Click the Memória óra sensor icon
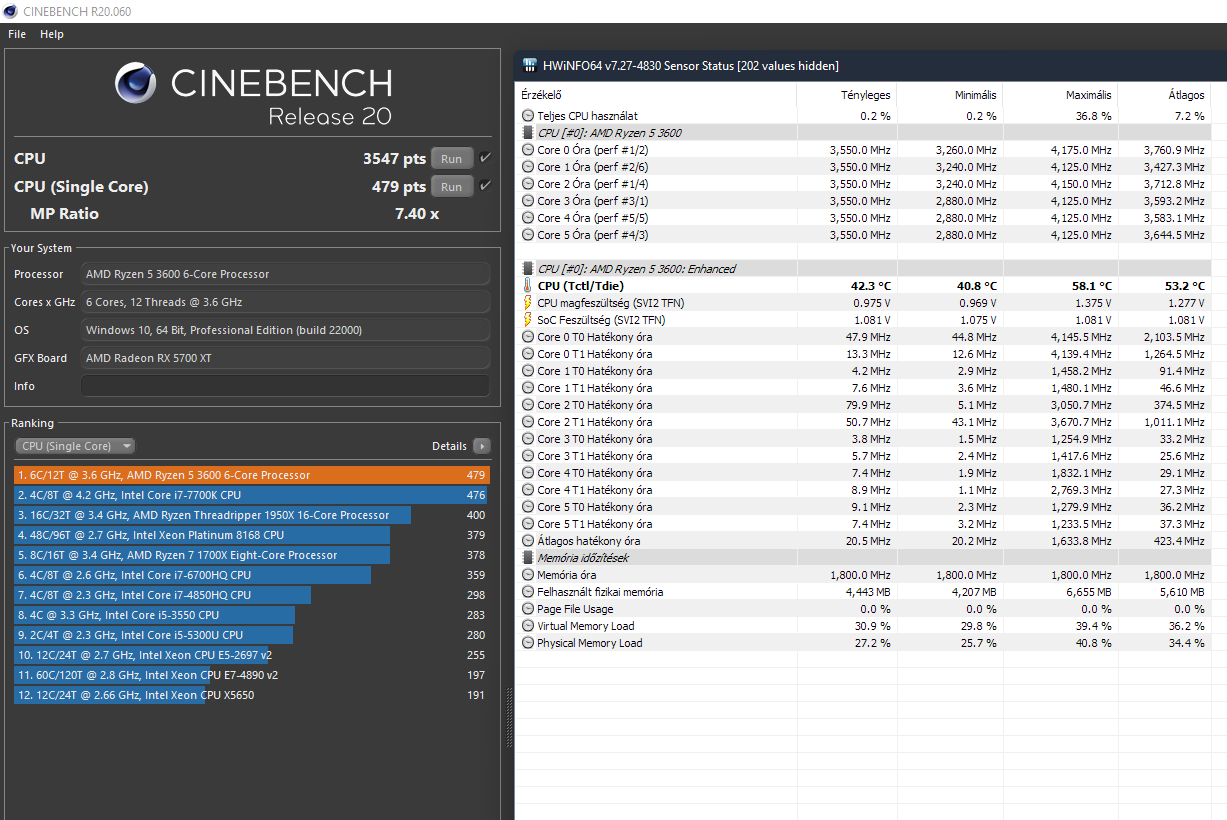 528,575
